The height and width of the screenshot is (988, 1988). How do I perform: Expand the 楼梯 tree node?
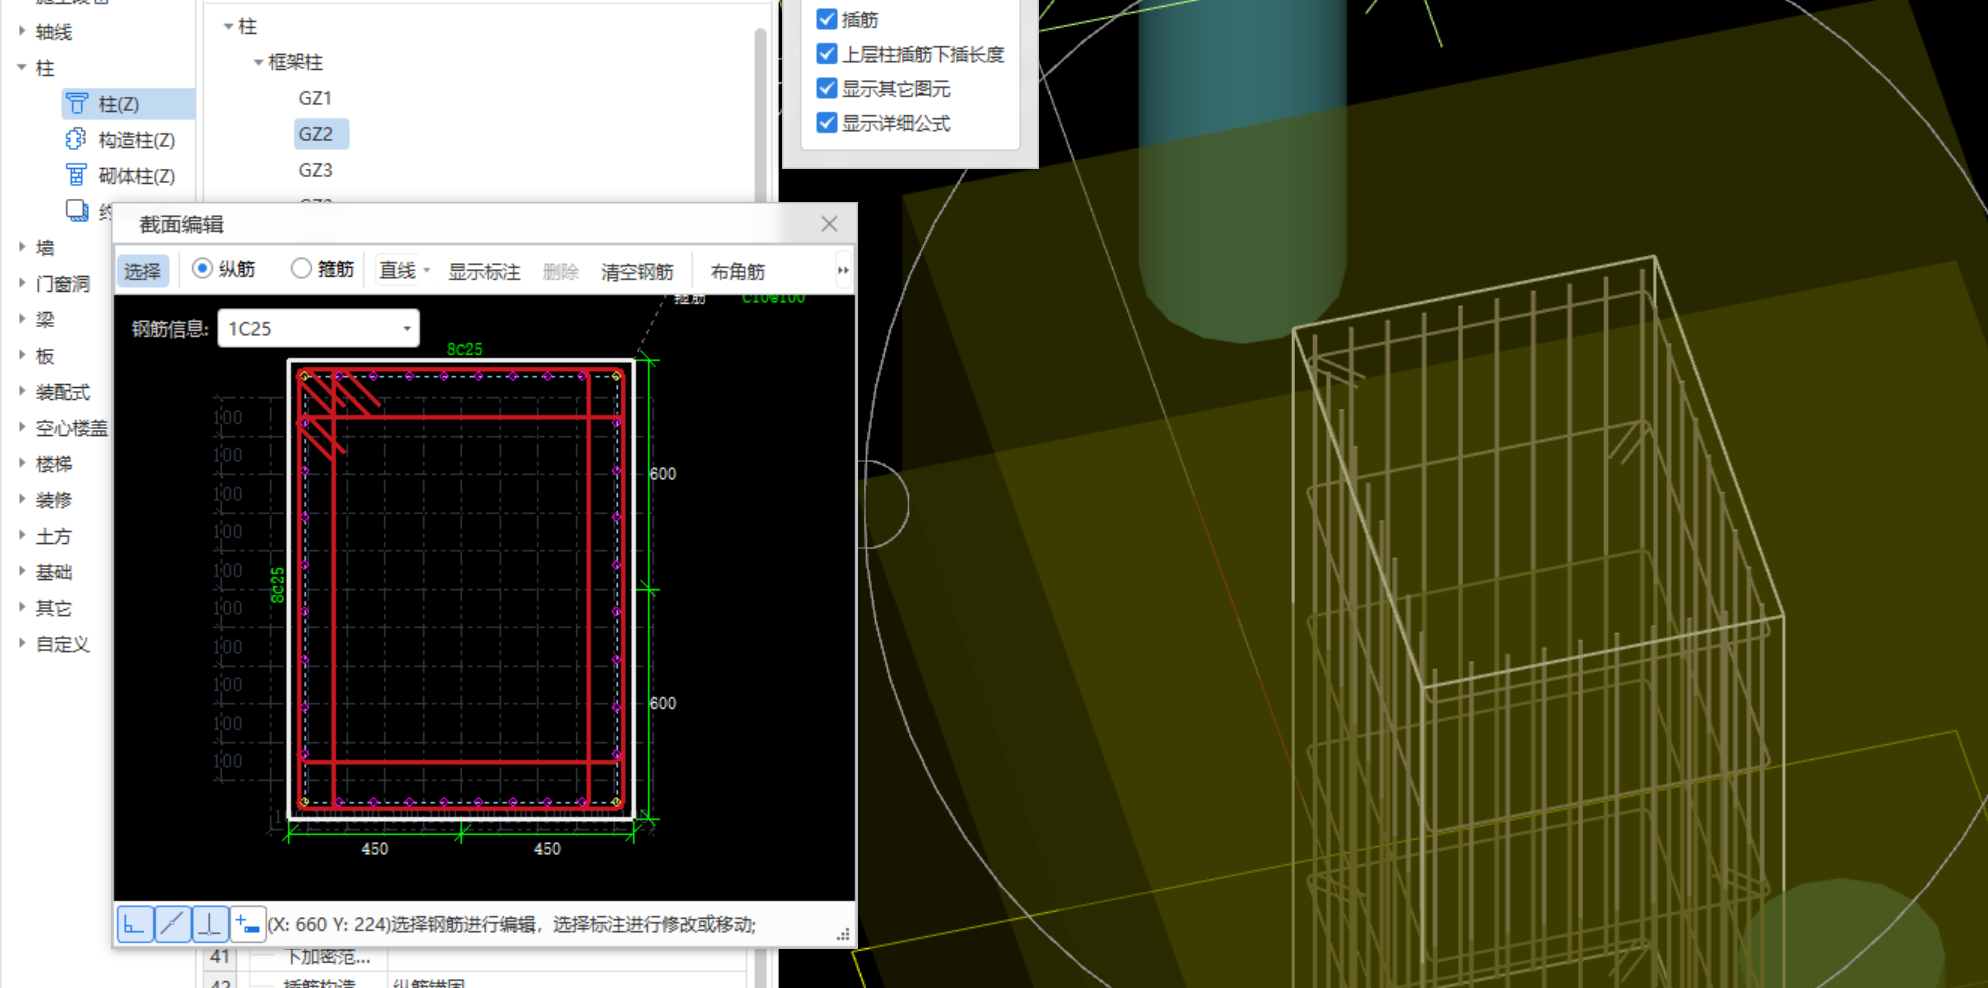click(x=22, y=463)
